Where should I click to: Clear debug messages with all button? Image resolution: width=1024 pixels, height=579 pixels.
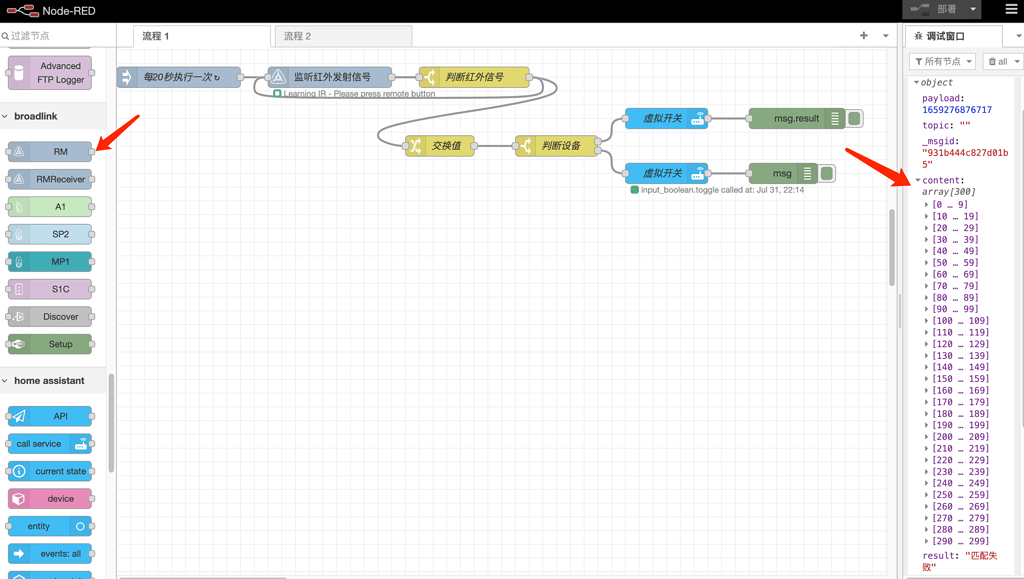click(1000, 61)
